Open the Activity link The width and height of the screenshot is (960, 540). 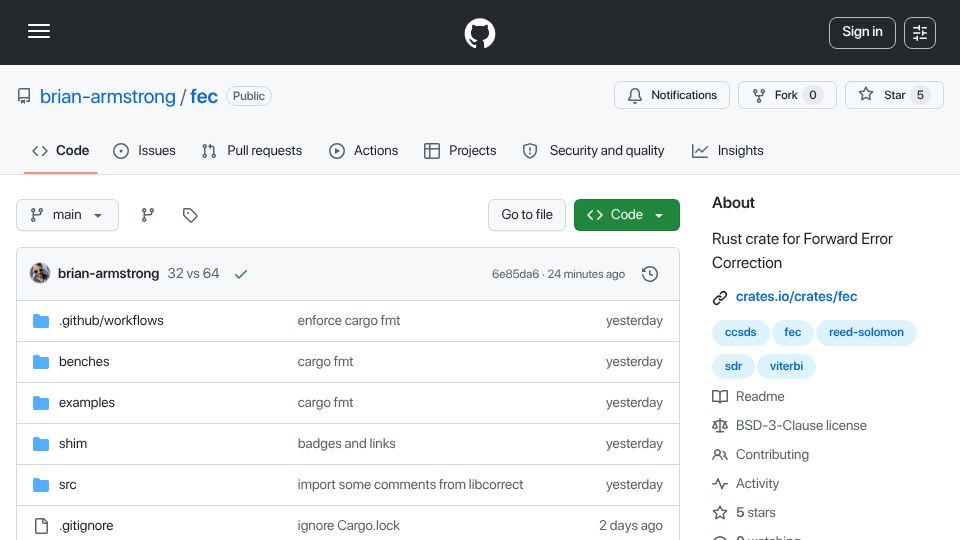pos(746,483)
